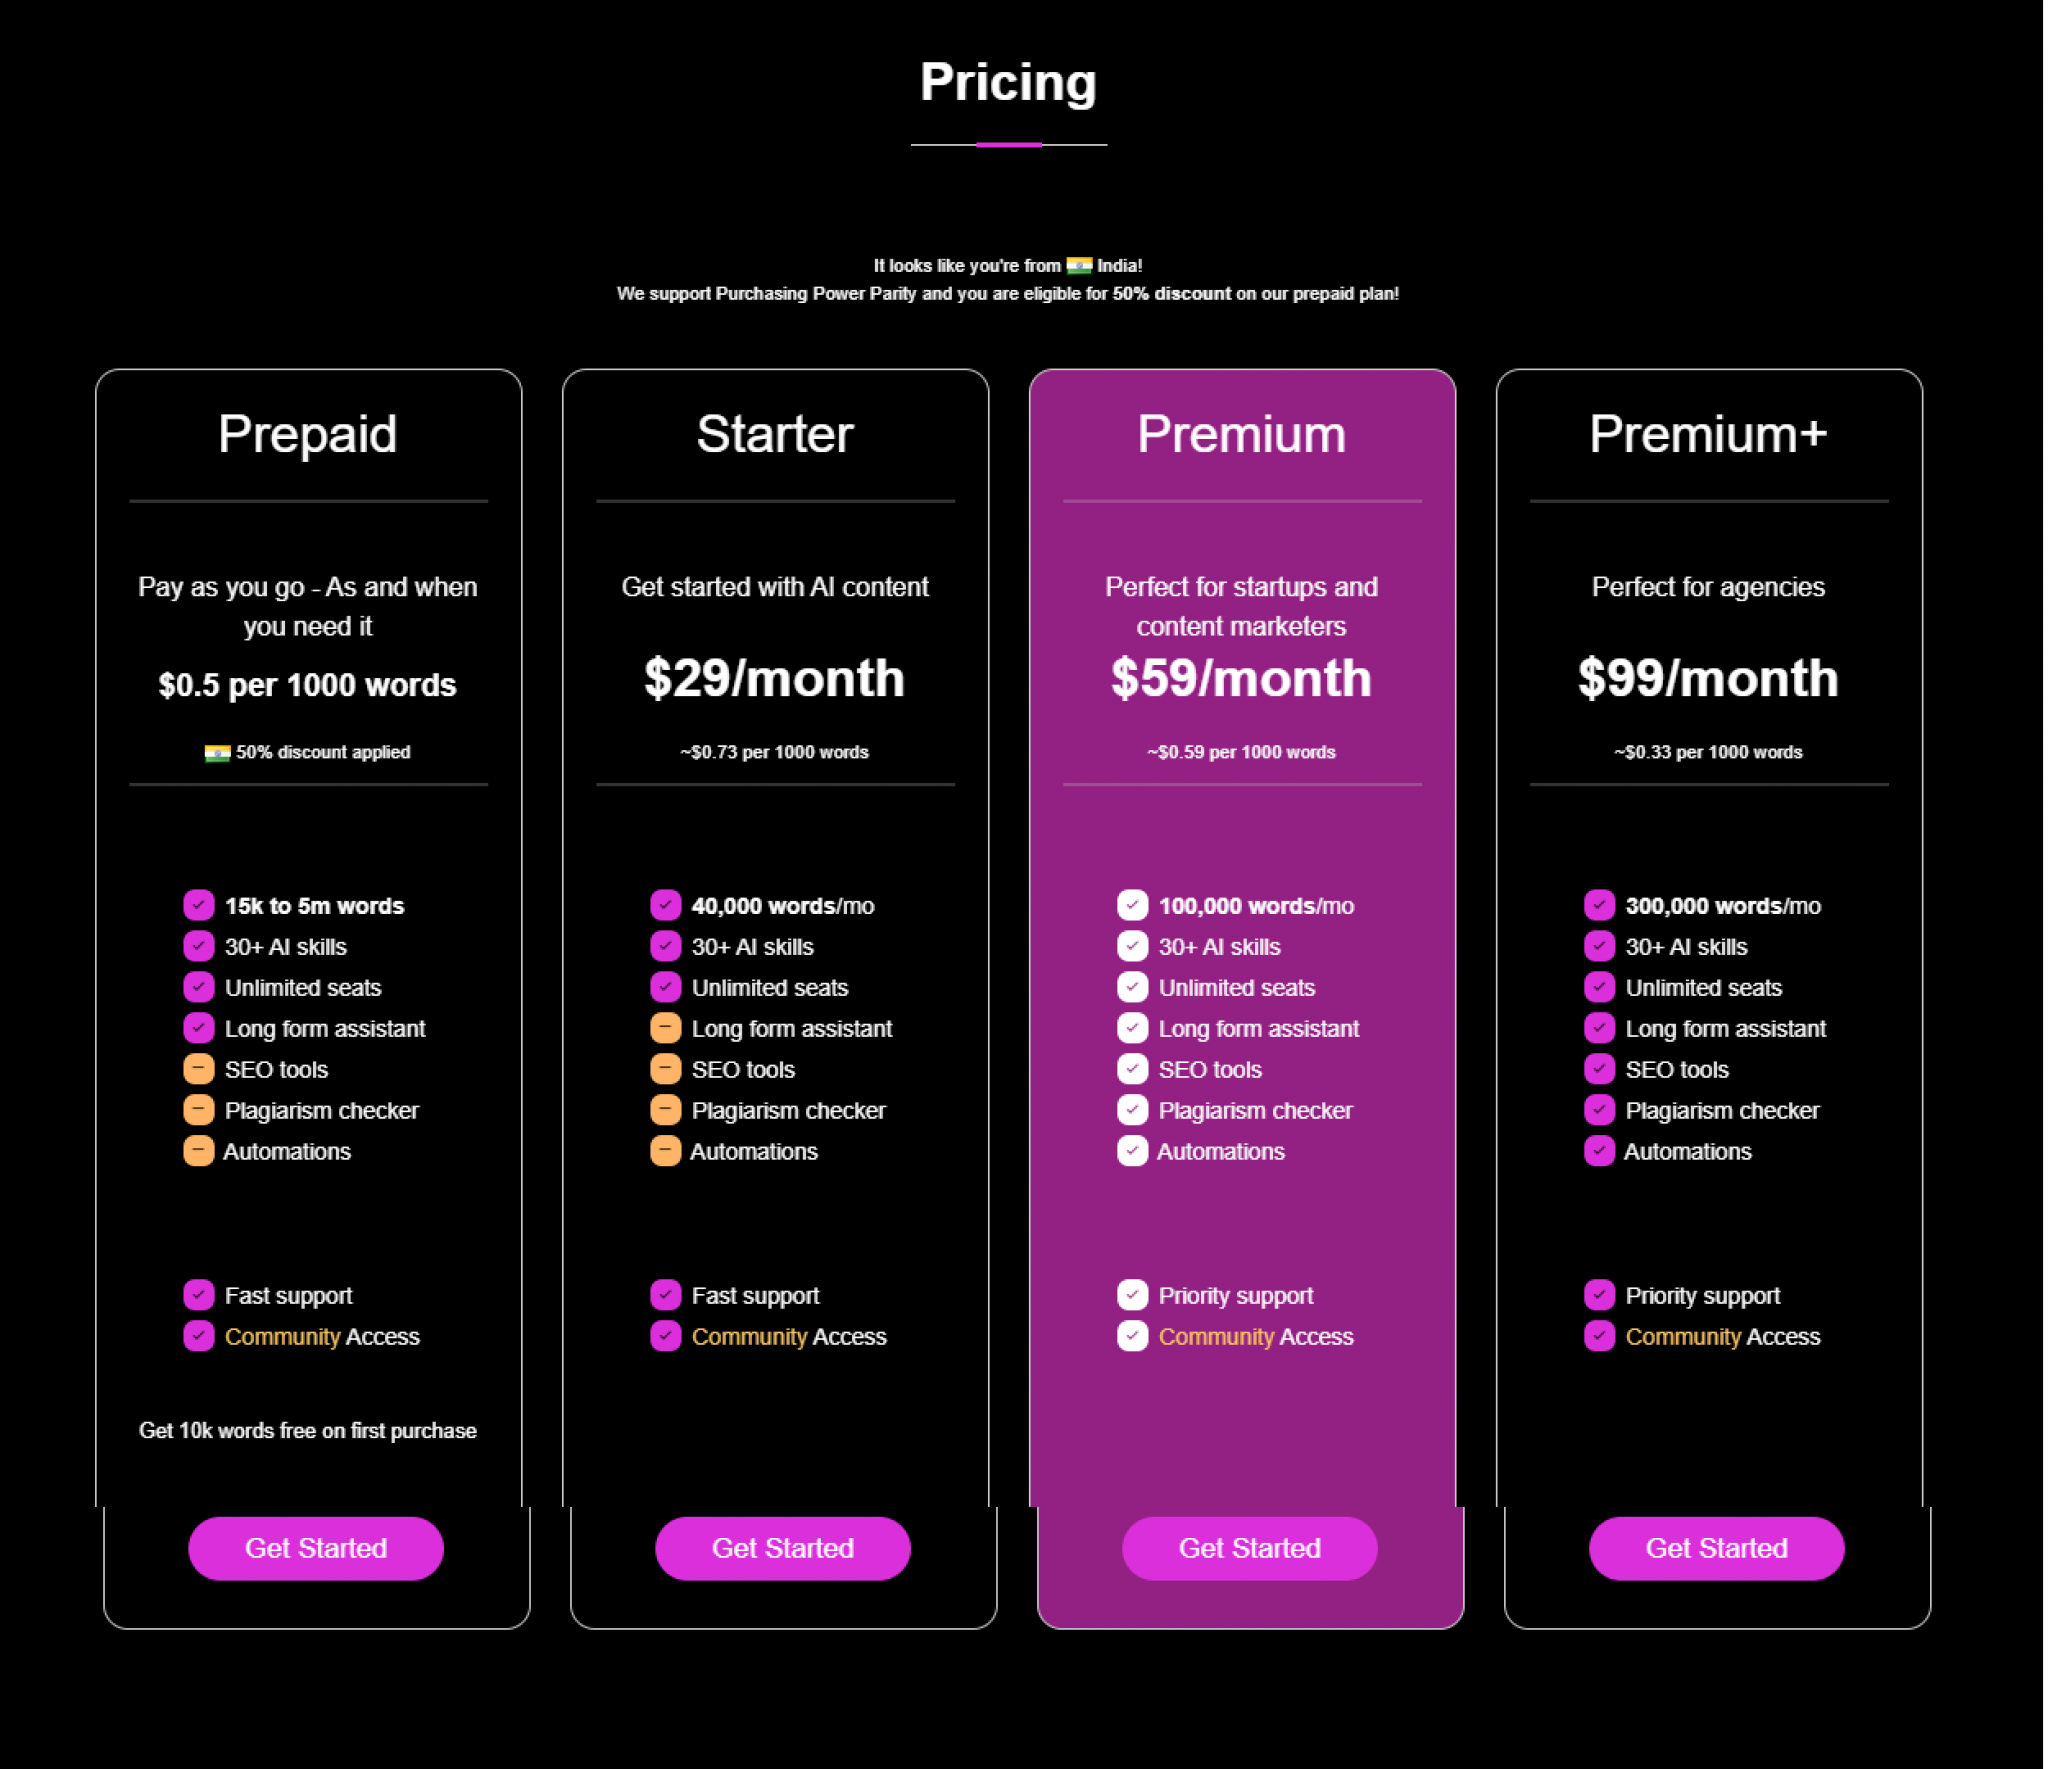Click Get Started under Prepaid plan
This screenshot has width=2048, height=1769.
click(316, 1548)
